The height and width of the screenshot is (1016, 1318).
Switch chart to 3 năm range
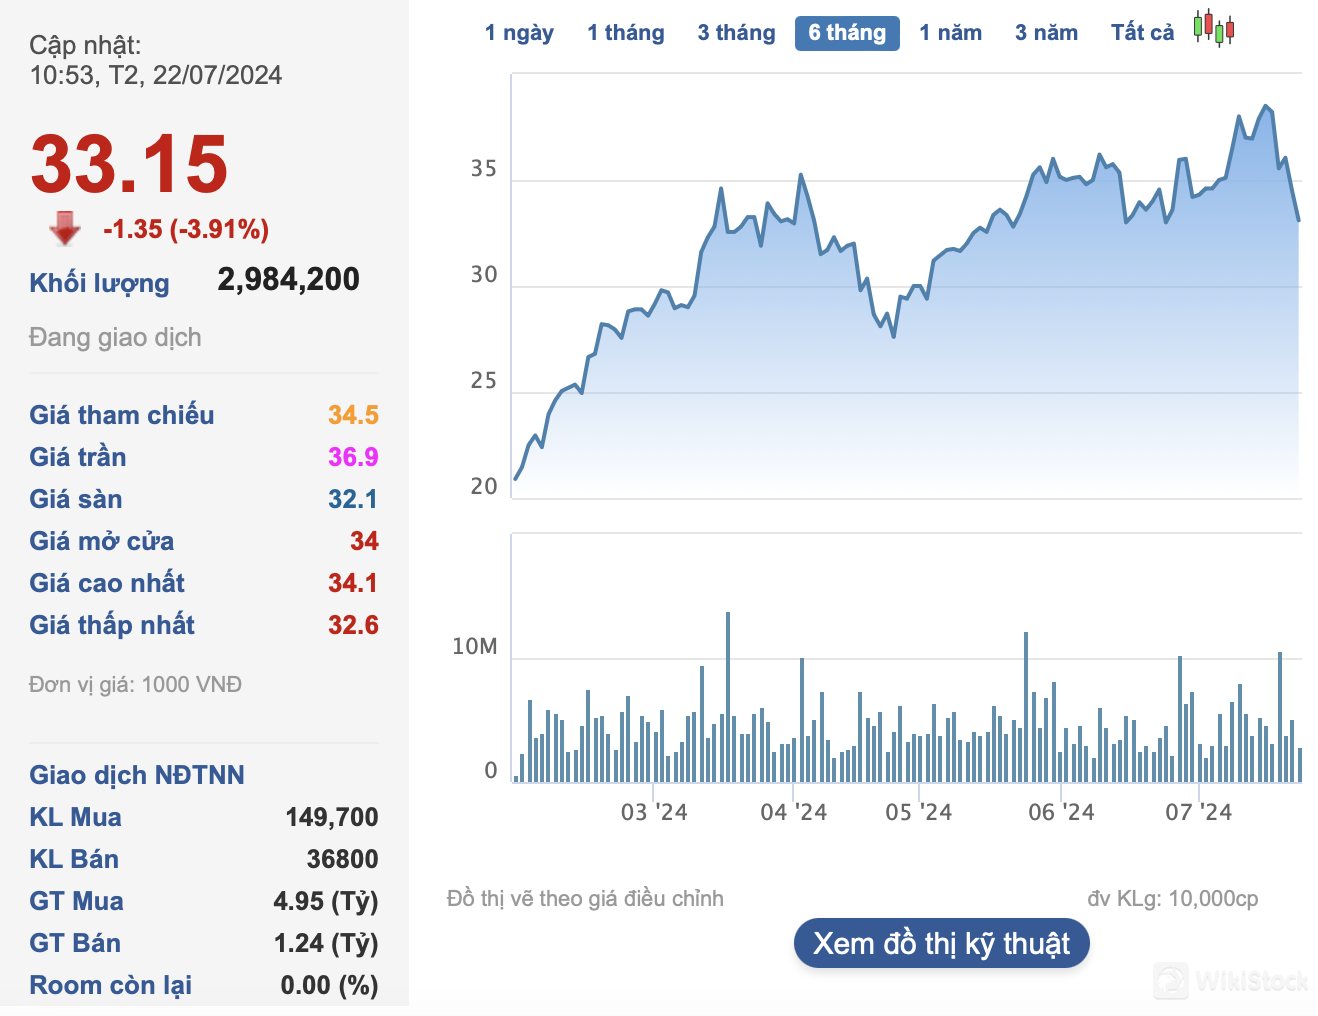tap(1046, 33)
